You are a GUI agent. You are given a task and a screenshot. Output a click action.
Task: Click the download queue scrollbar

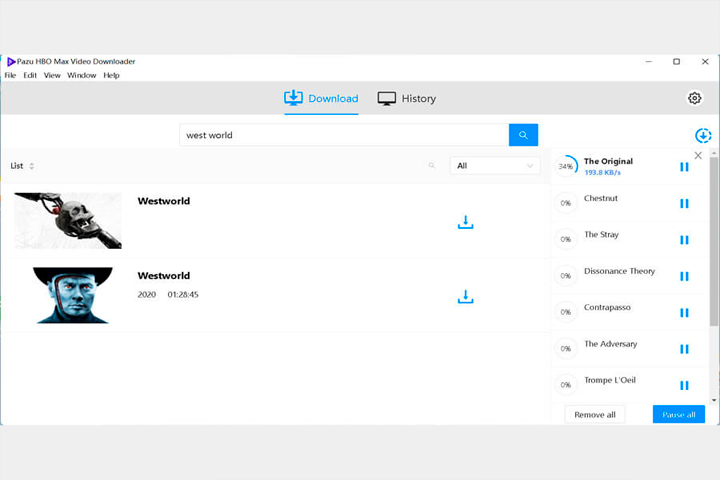[x=714, y=242]
